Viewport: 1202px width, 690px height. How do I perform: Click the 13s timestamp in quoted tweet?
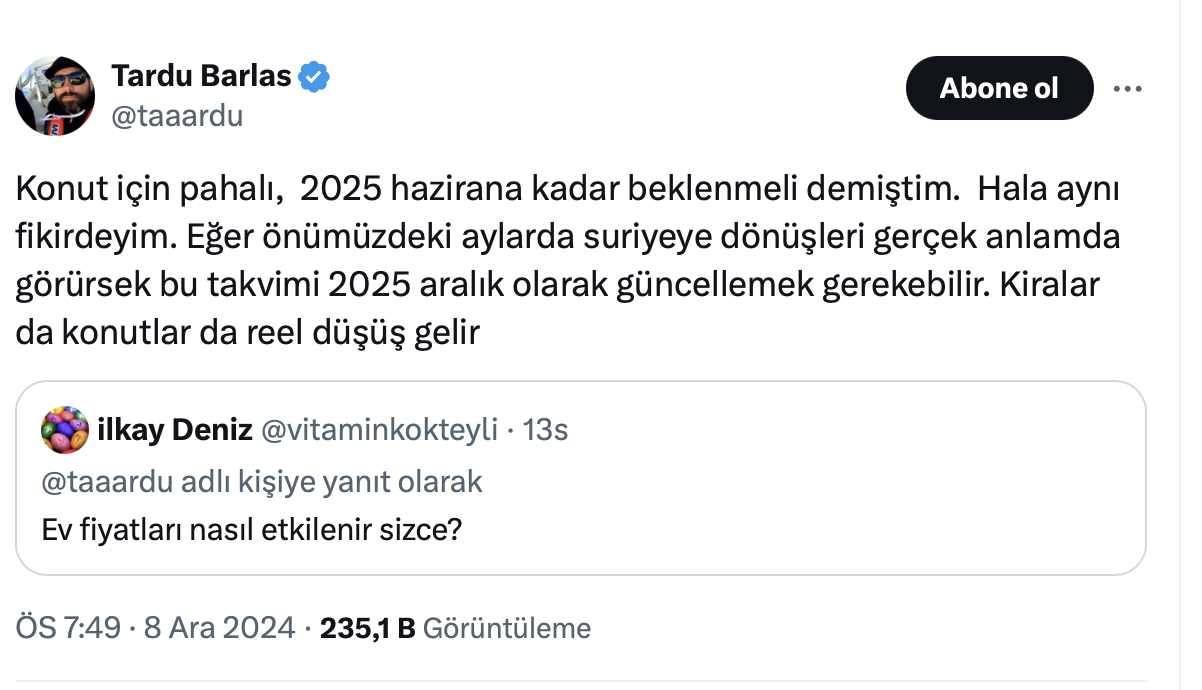546,431
